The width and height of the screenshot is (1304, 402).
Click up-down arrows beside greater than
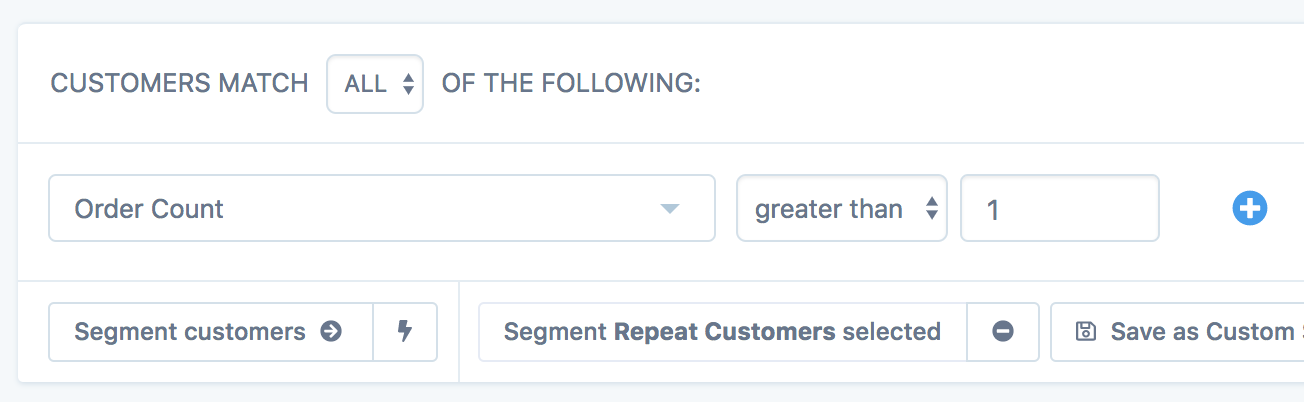[931, 209]
